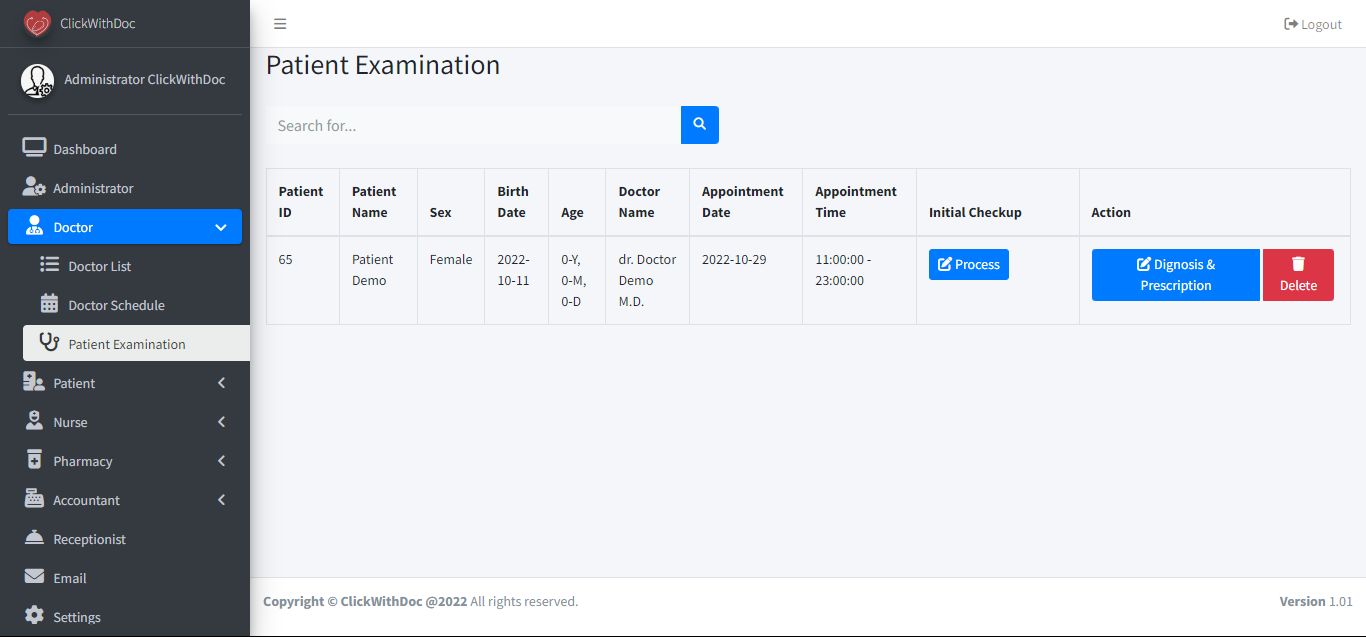Click the Dashboard monitor icon
Image resolution: width=1366 pixels, height=637 pixels.
pyautogui.click(x=34, y=148)
